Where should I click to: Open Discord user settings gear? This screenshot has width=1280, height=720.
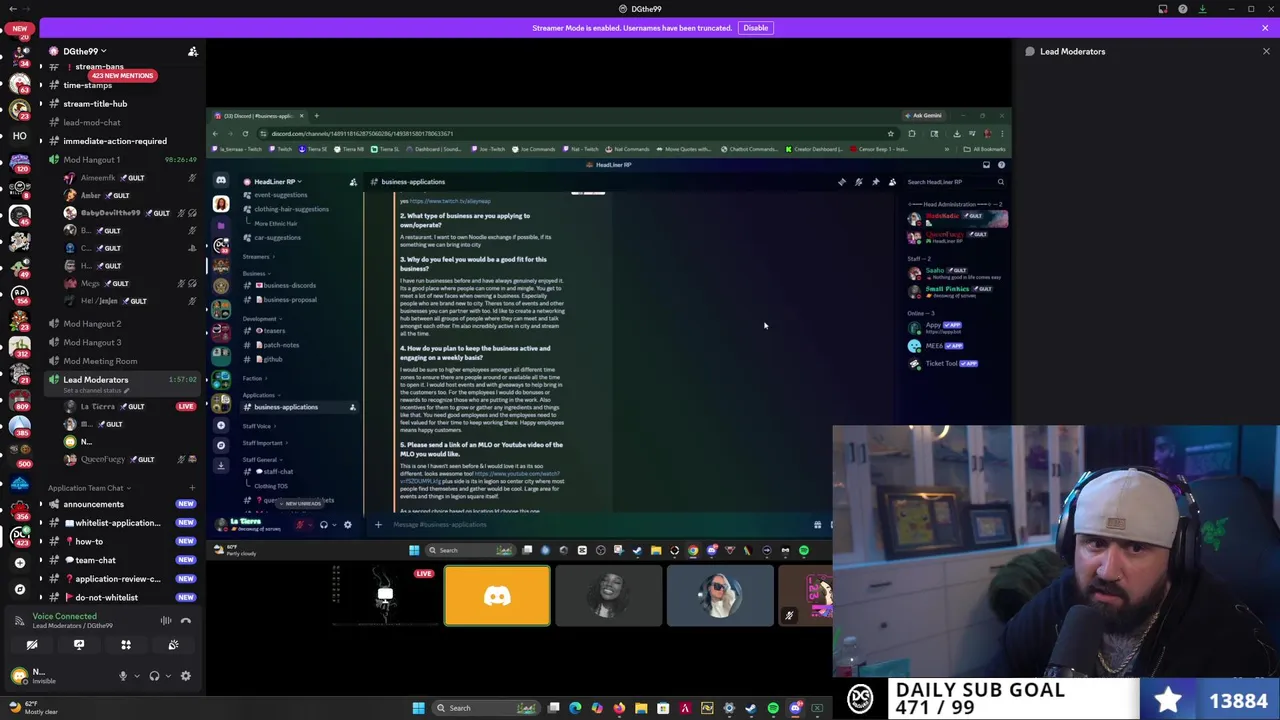[x=185, y=676]
